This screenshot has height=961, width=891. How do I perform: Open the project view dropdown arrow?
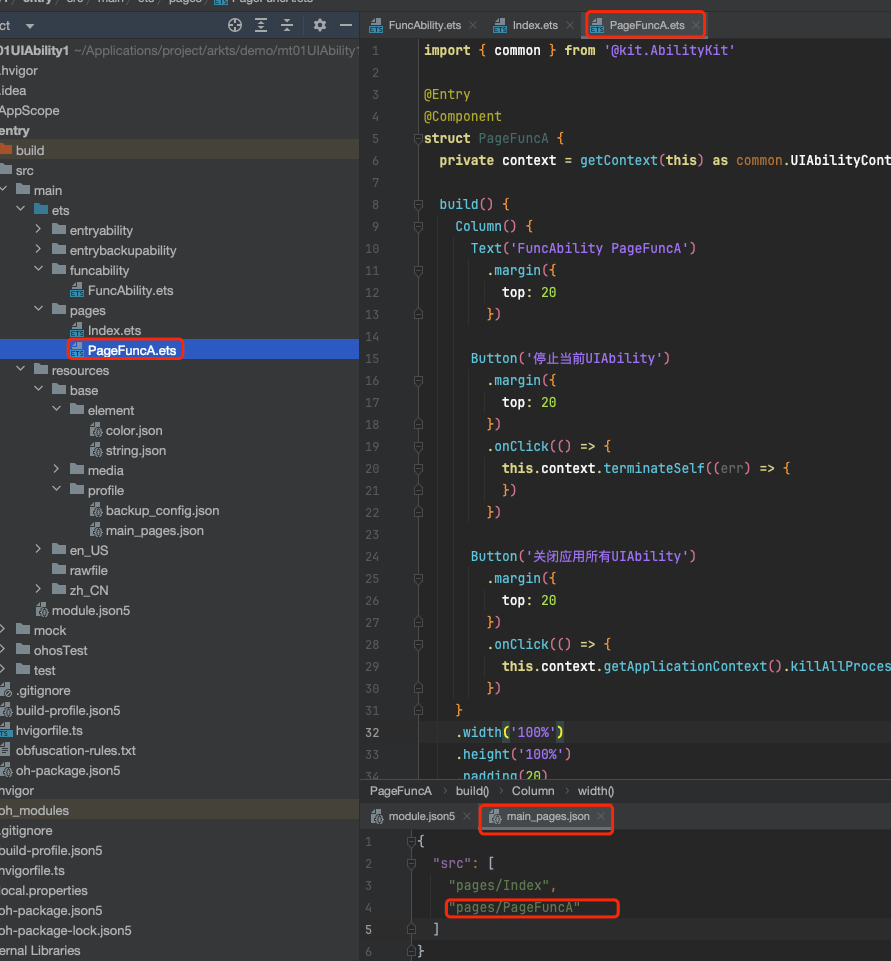click(30, 26)
